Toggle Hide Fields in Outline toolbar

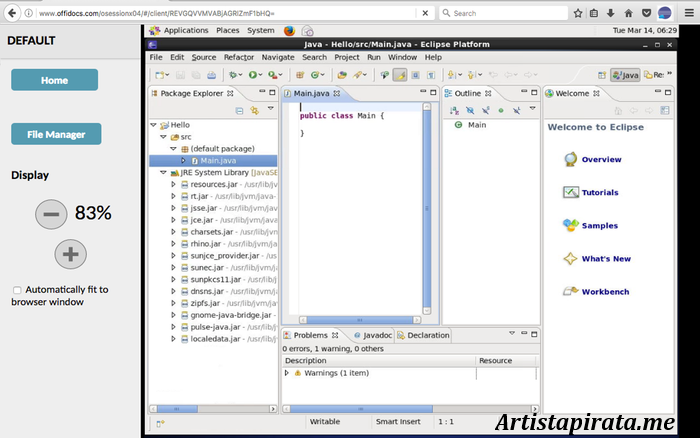(x=470, y=110)
